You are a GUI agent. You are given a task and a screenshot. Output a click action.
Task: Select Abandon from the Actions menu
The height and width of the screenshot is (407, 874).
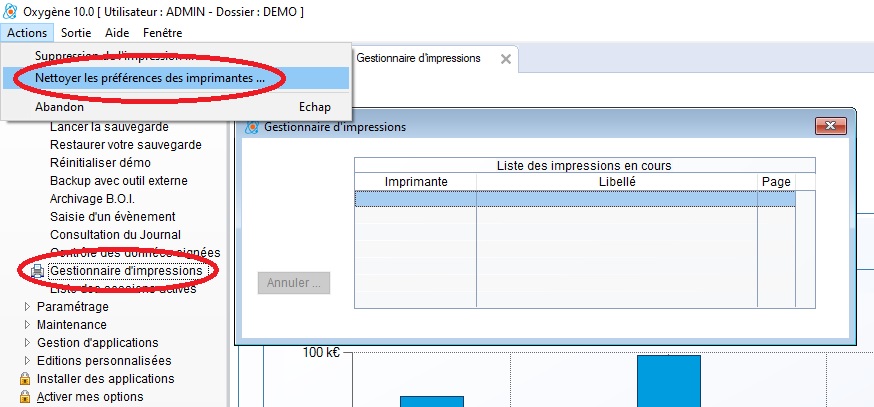(59, 106)
